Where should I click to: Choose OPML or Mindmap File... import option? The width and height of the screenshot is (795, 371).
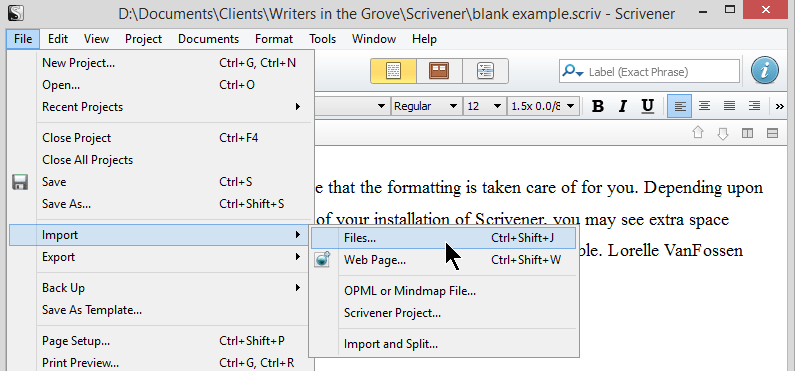(x=444, y=291)
